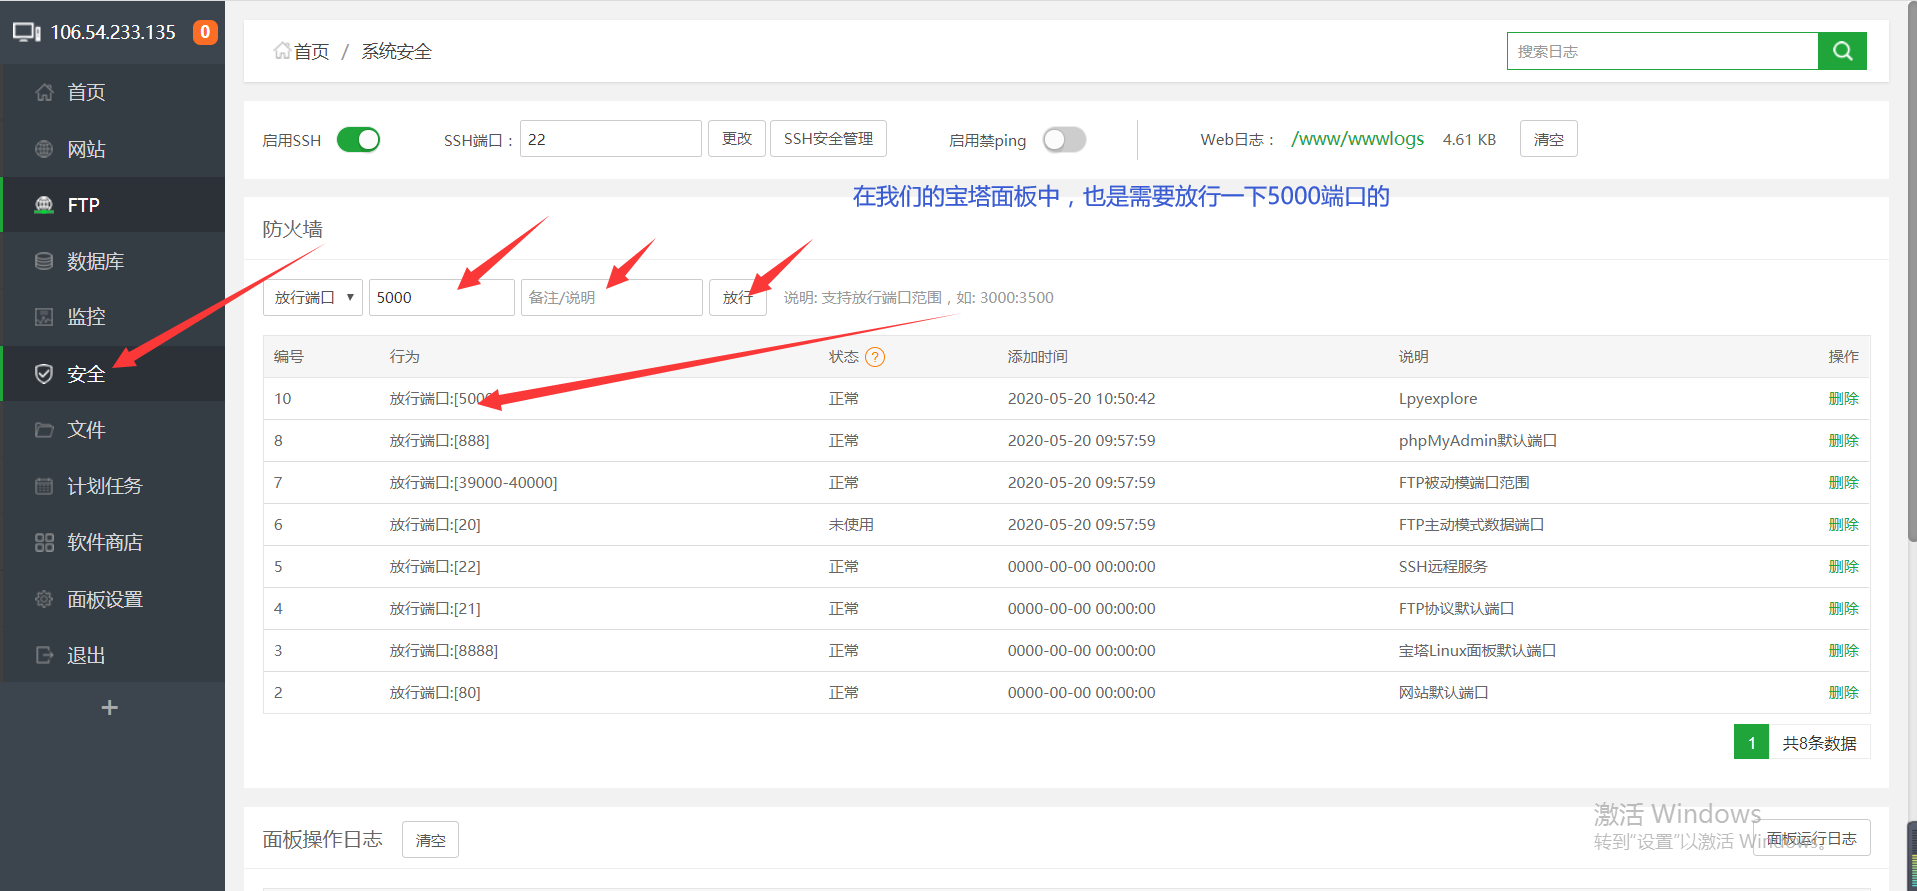Click the 面板运行日志 button
Viewport: 1917px width, 891px height.
(1811, 838)
